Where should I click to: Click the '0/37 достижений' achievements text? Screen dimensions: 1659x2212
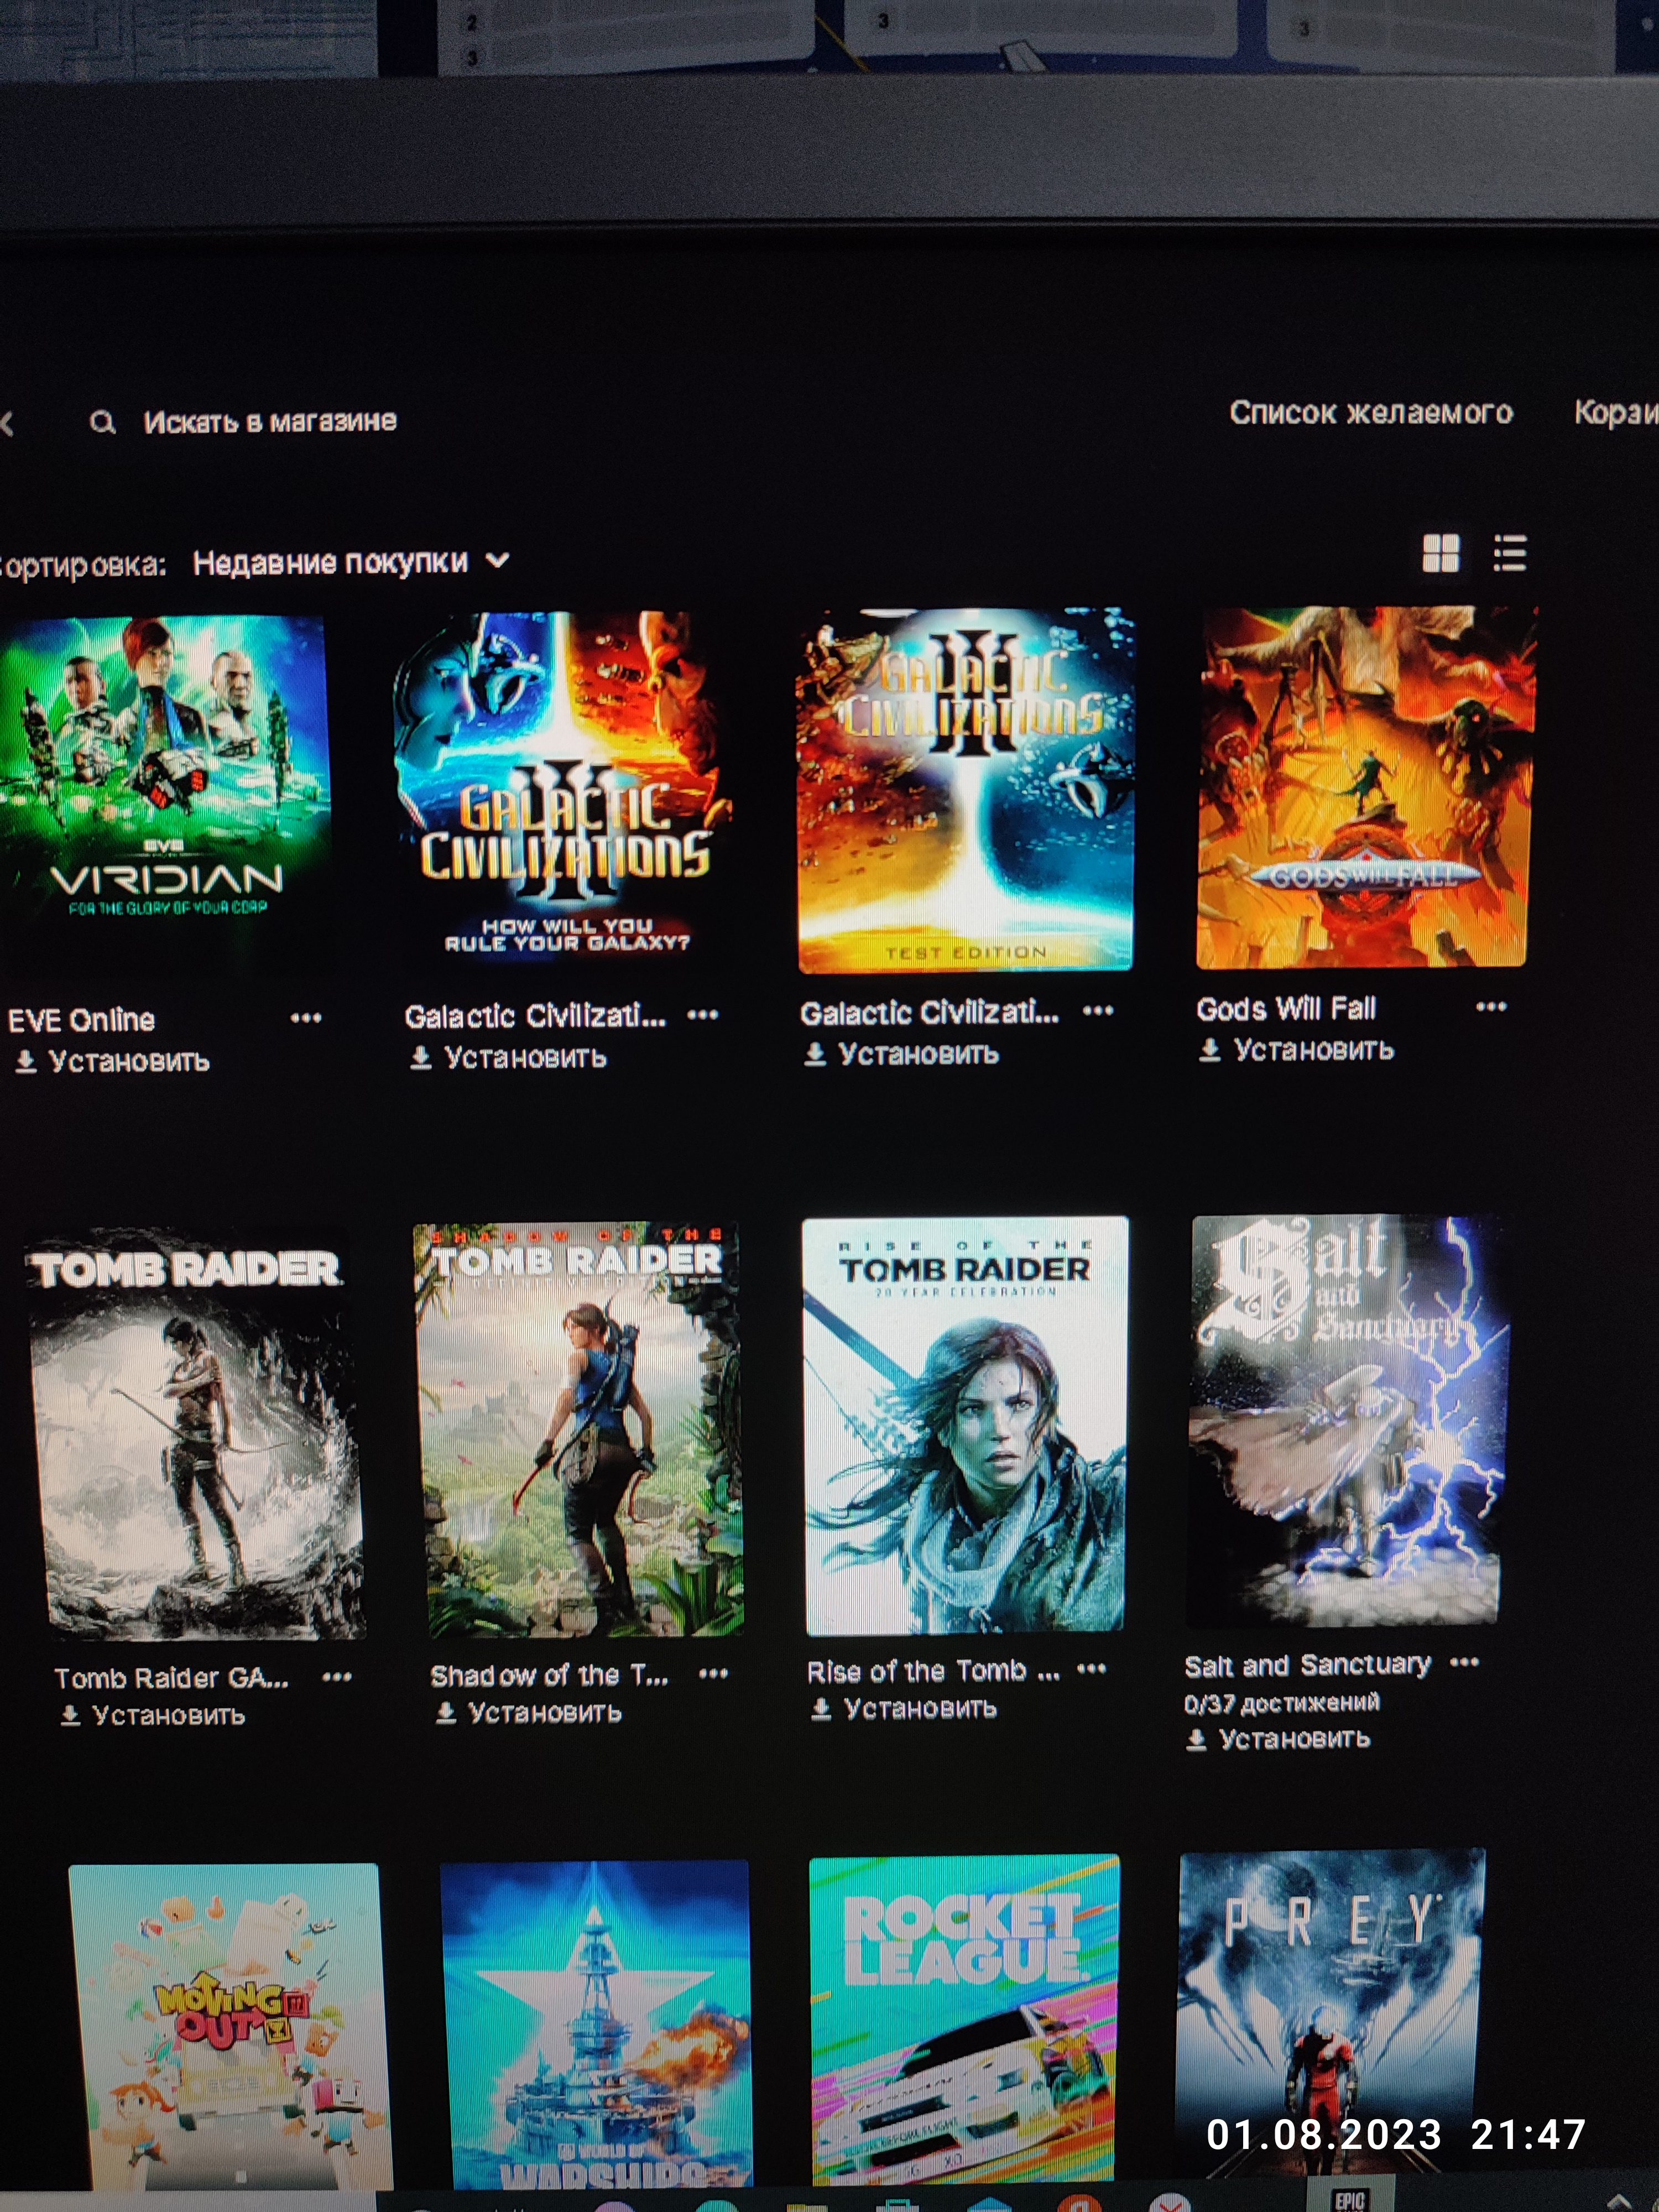pyautogui.click(x=1281, y=1703)
